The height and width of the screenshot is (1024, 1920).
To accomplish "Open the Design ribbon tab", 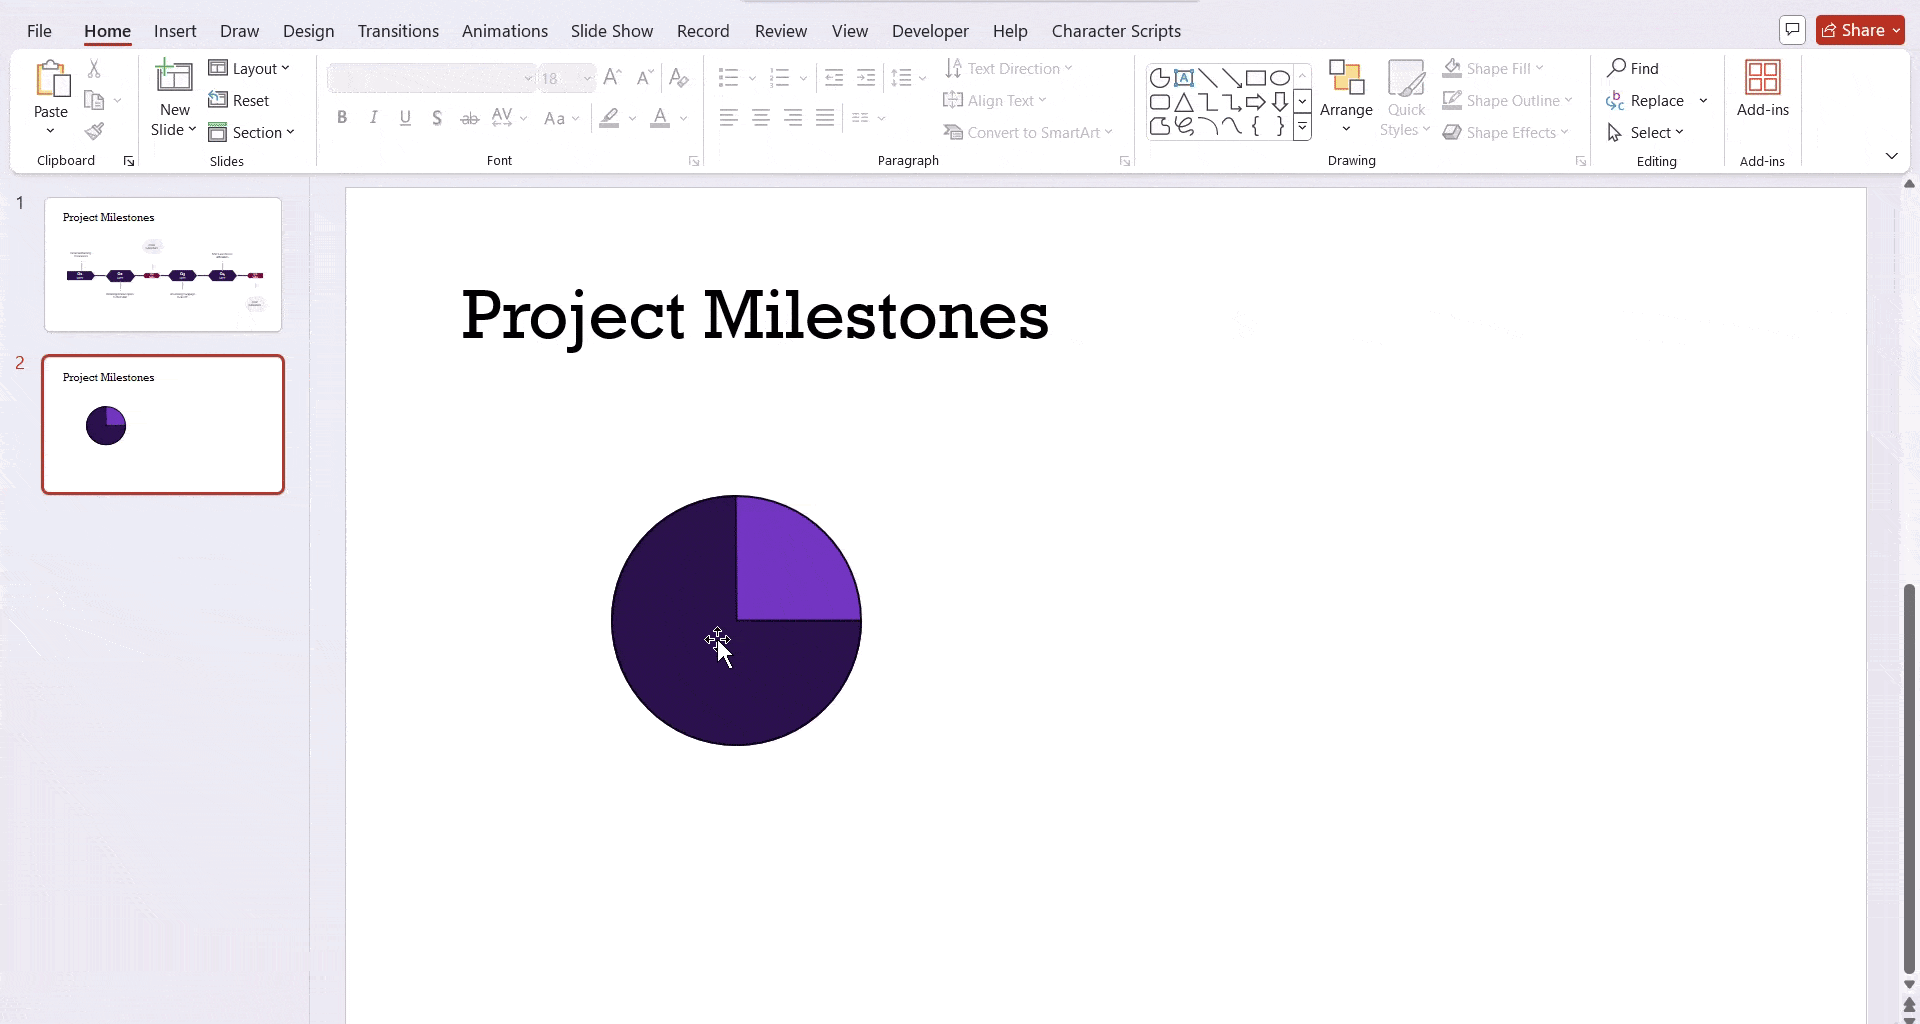I will 308,31.
